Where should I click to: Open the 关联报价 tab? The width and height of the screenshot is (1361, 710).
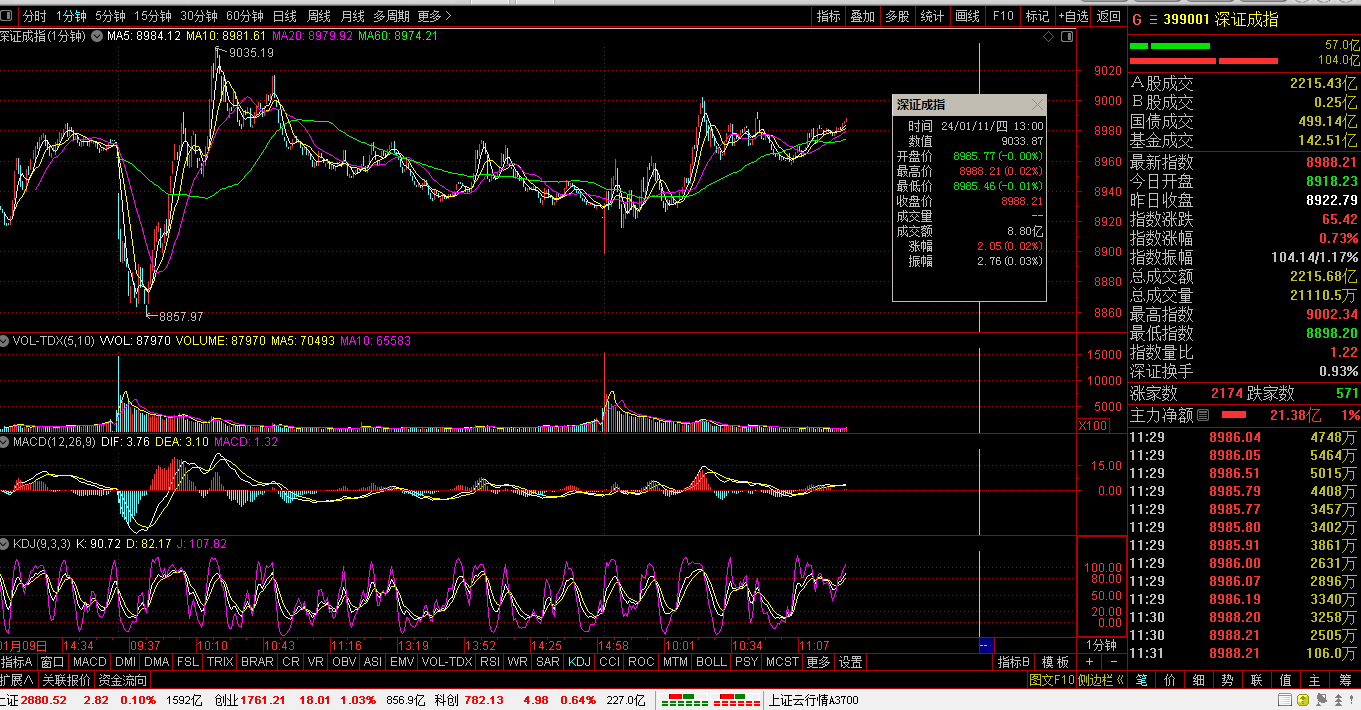click(x=66, y=680)
